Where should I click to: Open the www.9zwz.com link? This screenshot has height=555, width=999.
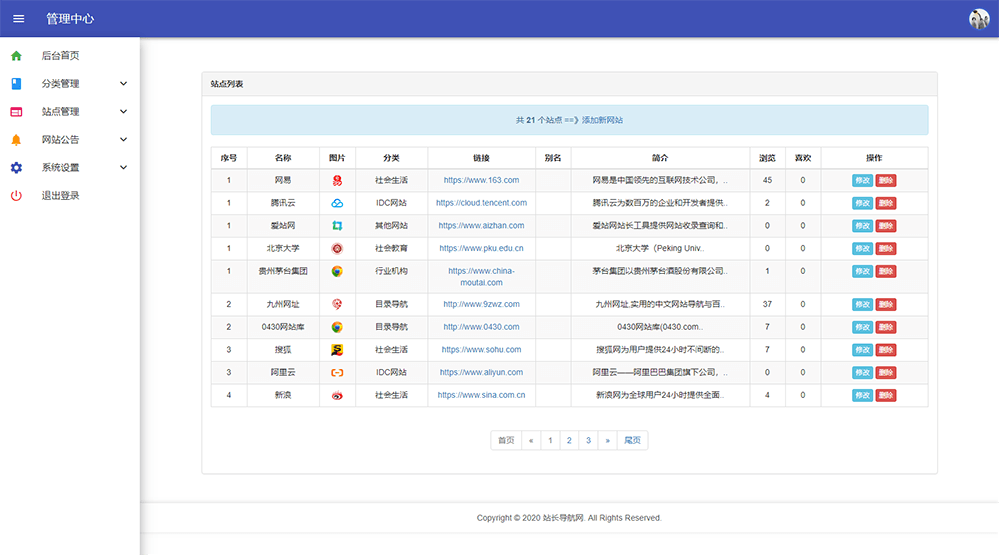coord(481,304)
